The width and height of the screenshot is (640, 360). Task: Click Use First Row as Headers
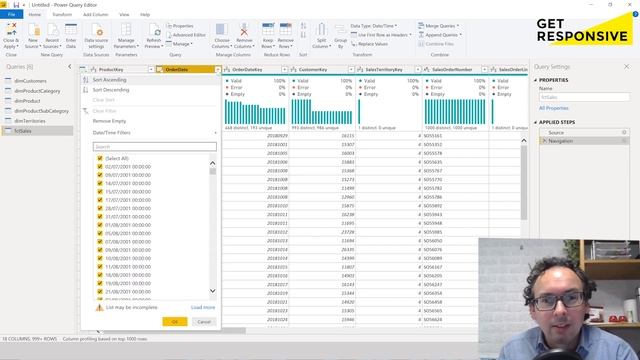tap(381, 35)
